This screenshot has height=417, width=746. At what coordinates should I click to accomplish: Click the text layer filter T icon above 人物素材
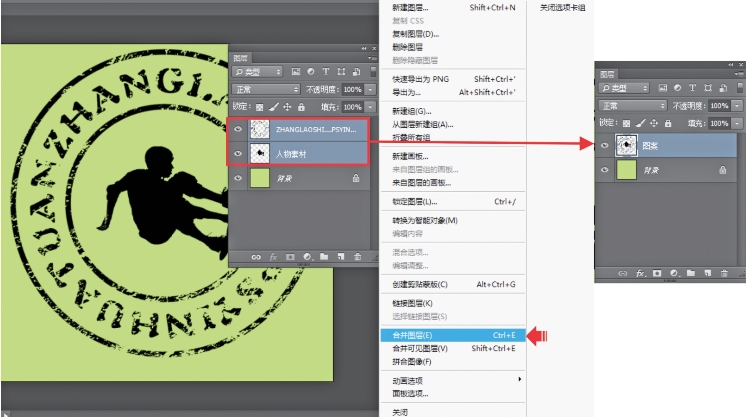pos(326,72)
